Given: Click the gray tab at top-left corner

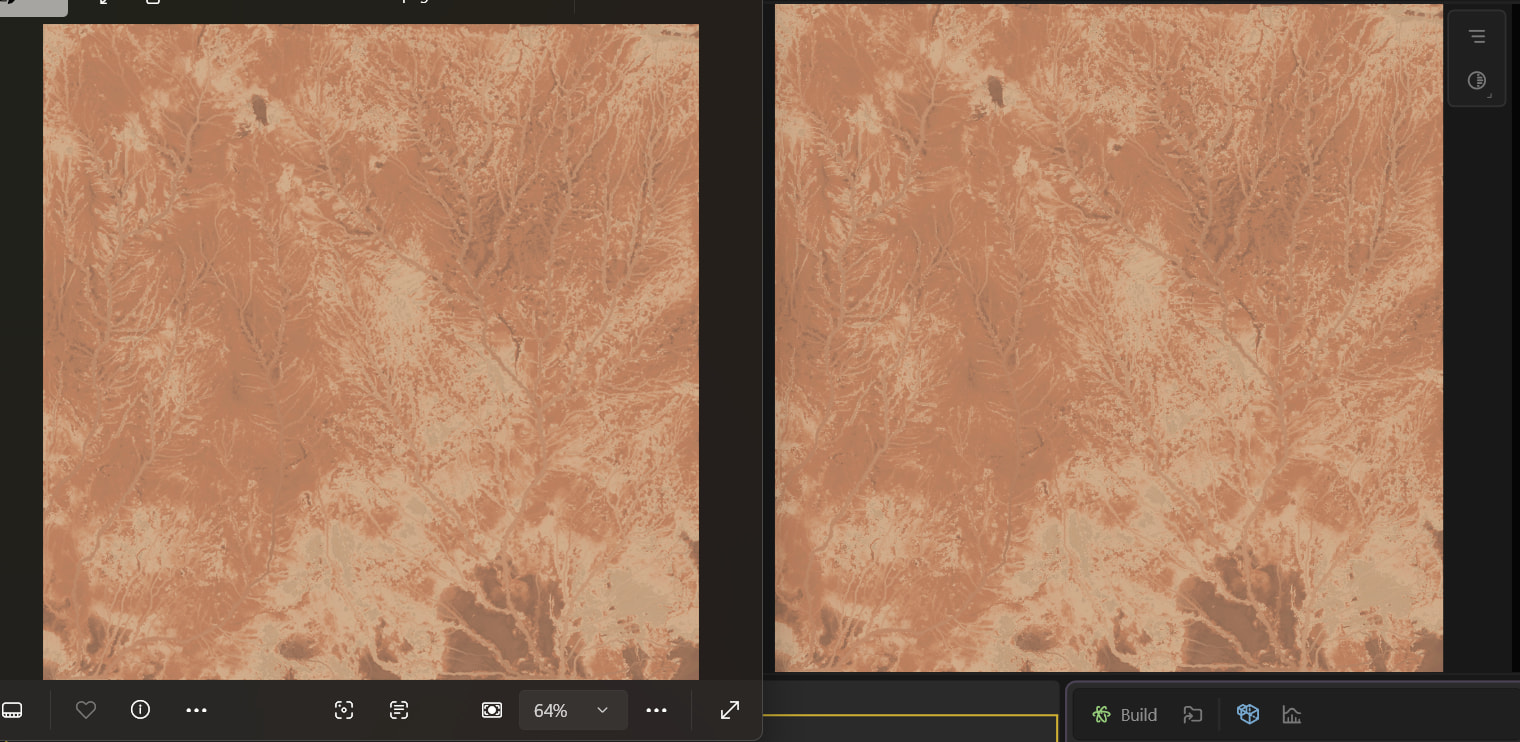Looking at the screenshot, I should point(33,7).
